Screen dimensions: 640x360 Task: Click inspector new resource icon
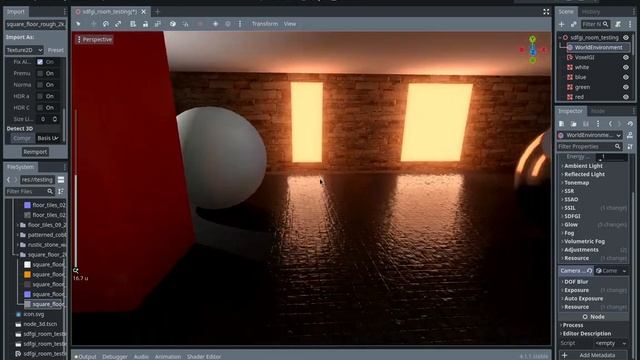(562, 124)
